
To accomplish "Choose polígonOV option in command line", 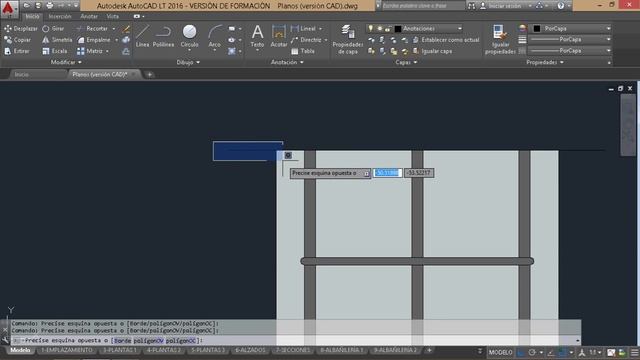I will 149,340.
